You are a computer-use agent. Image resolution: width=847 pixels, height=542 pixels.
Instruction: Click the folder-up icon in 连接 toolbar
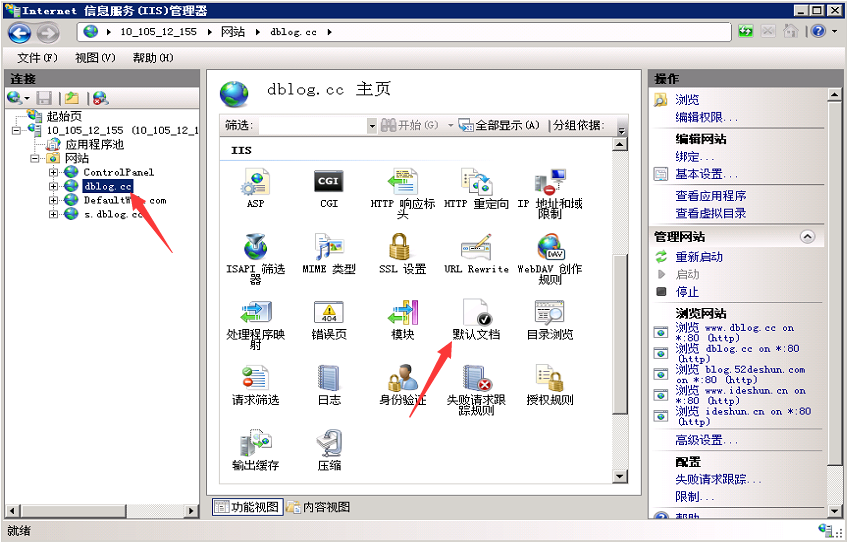point(71,98)
